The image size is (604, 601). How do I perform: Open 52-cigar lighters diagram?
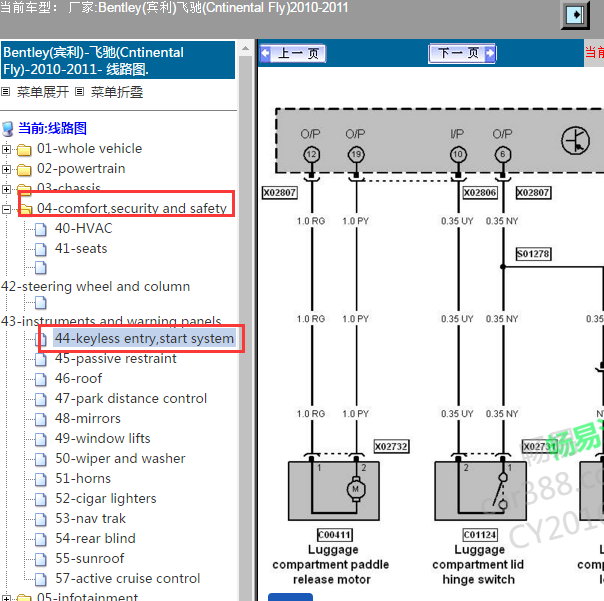click(x=106, y=499)
